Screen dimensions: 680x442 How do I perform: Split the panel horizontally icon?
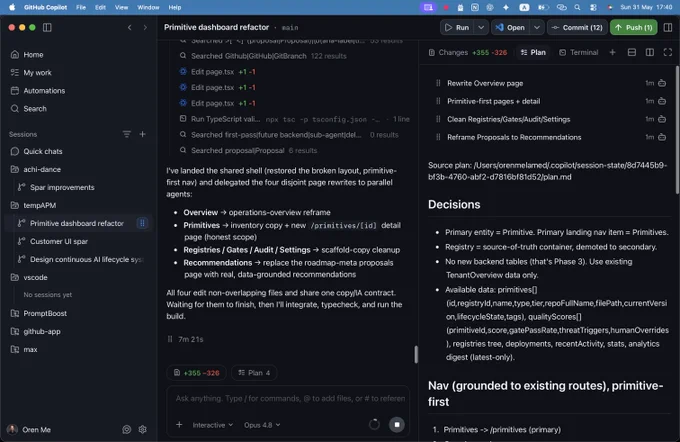632,52
